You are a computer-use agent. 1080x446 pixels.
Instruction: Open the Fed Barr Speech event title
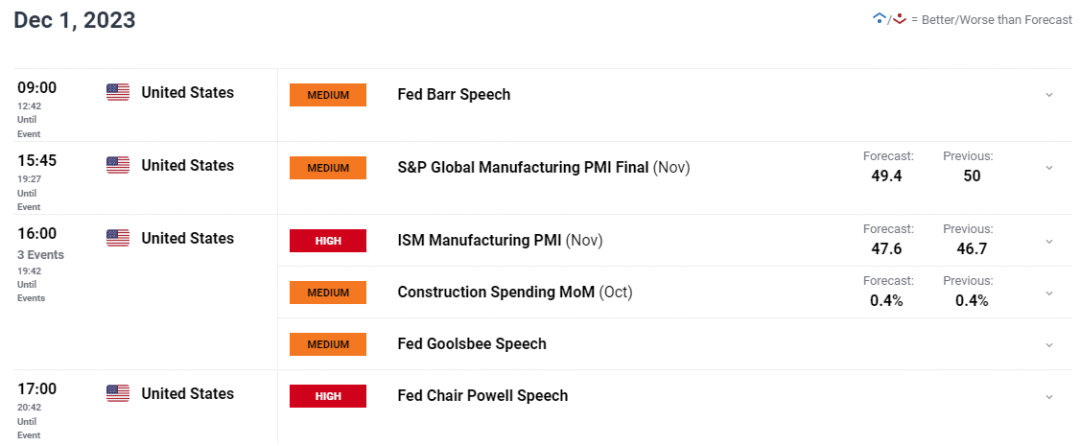pos(454,95)
